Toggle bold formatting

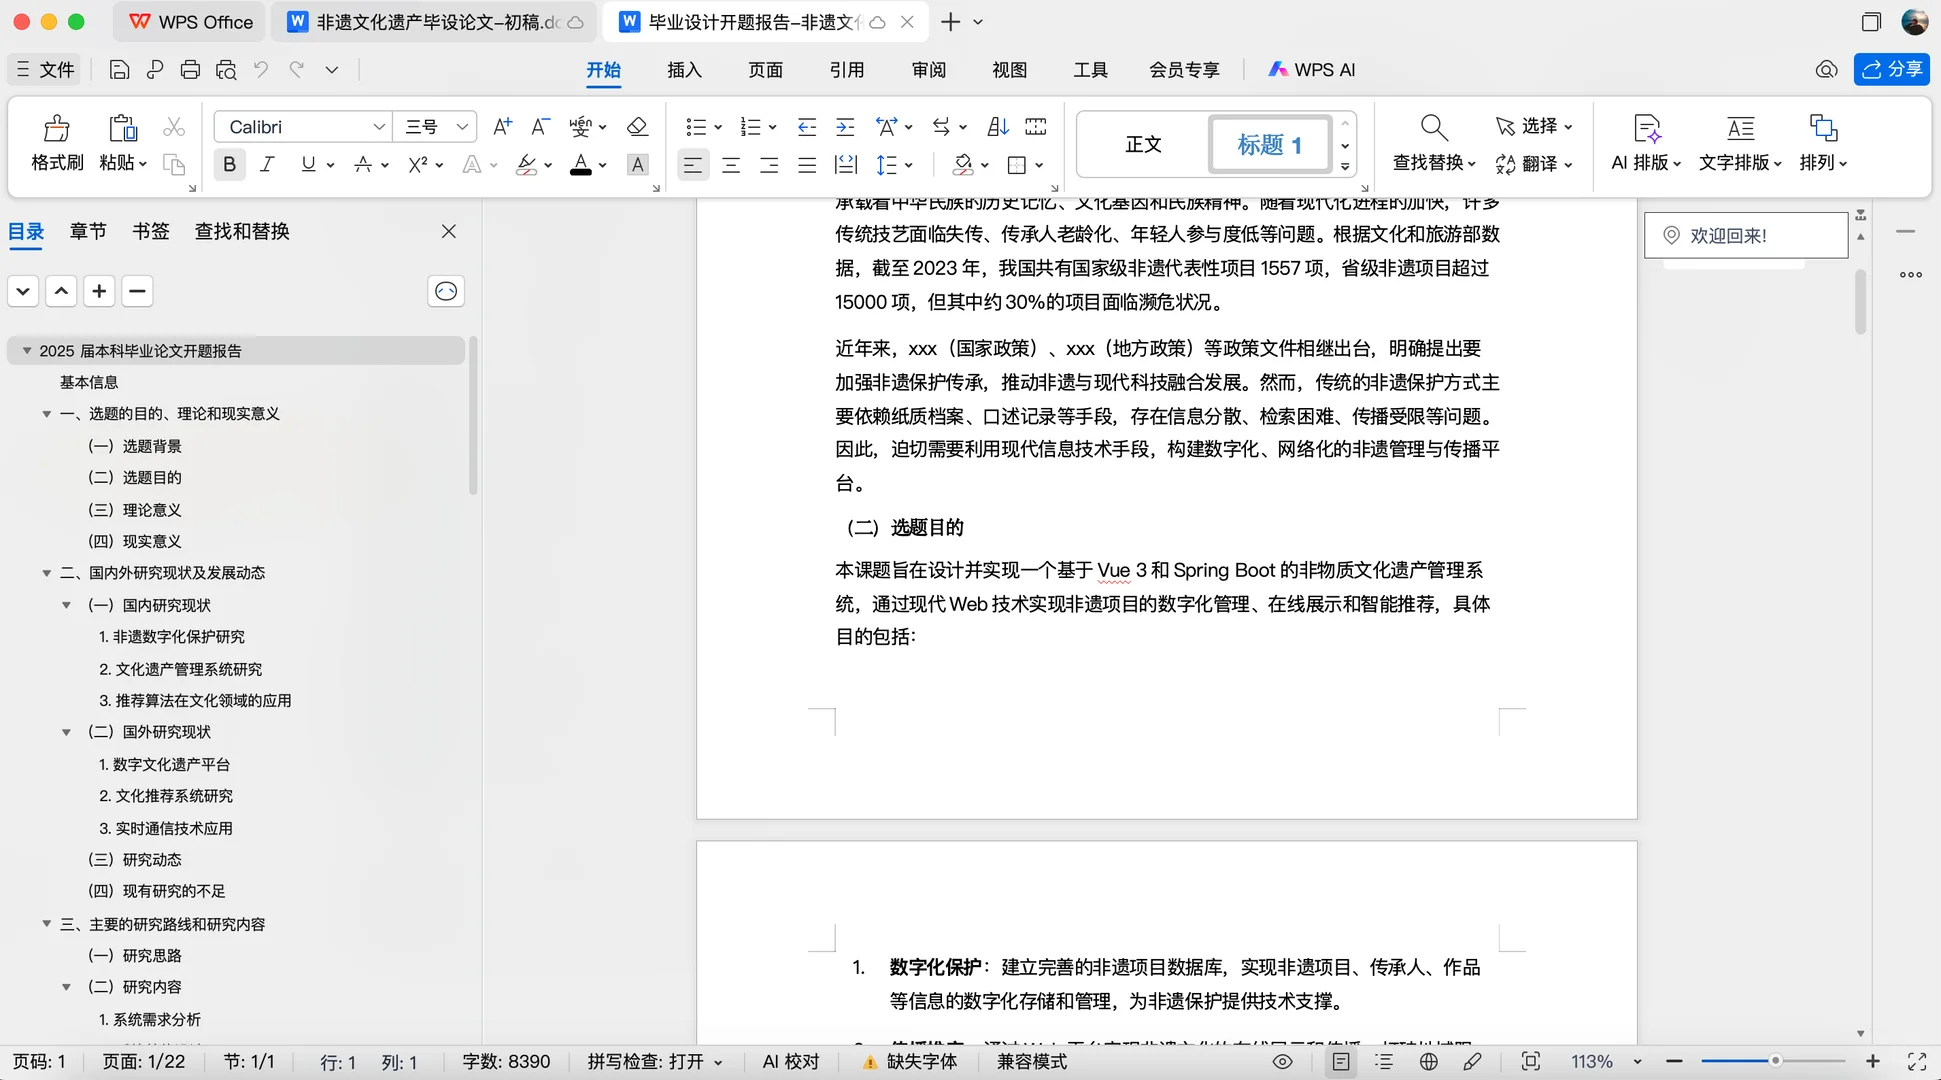(x=229, y=164)
